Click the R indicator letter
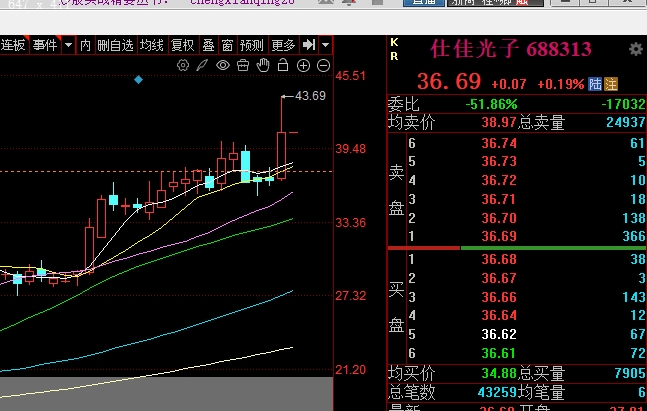 [x=394, y=56]
